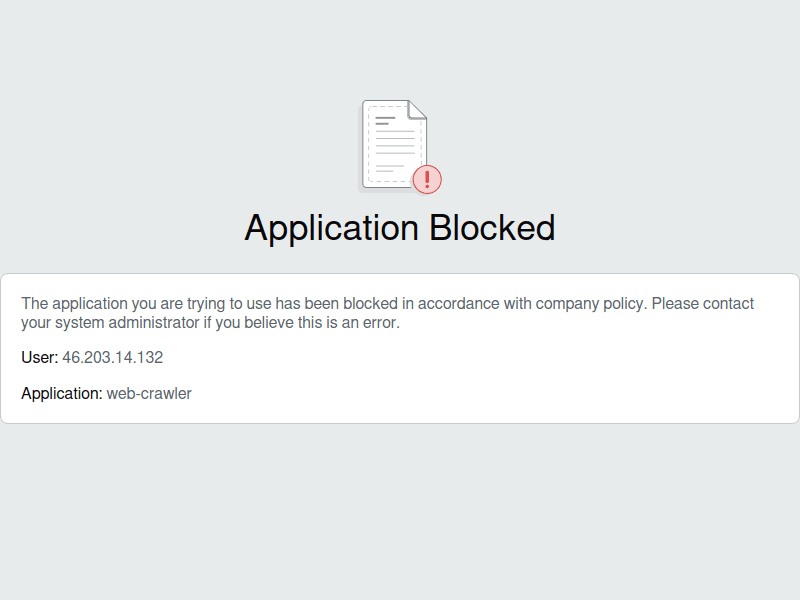
Task: Click the IP address 46.203.14.132
Action: click(x=112, y=357)
